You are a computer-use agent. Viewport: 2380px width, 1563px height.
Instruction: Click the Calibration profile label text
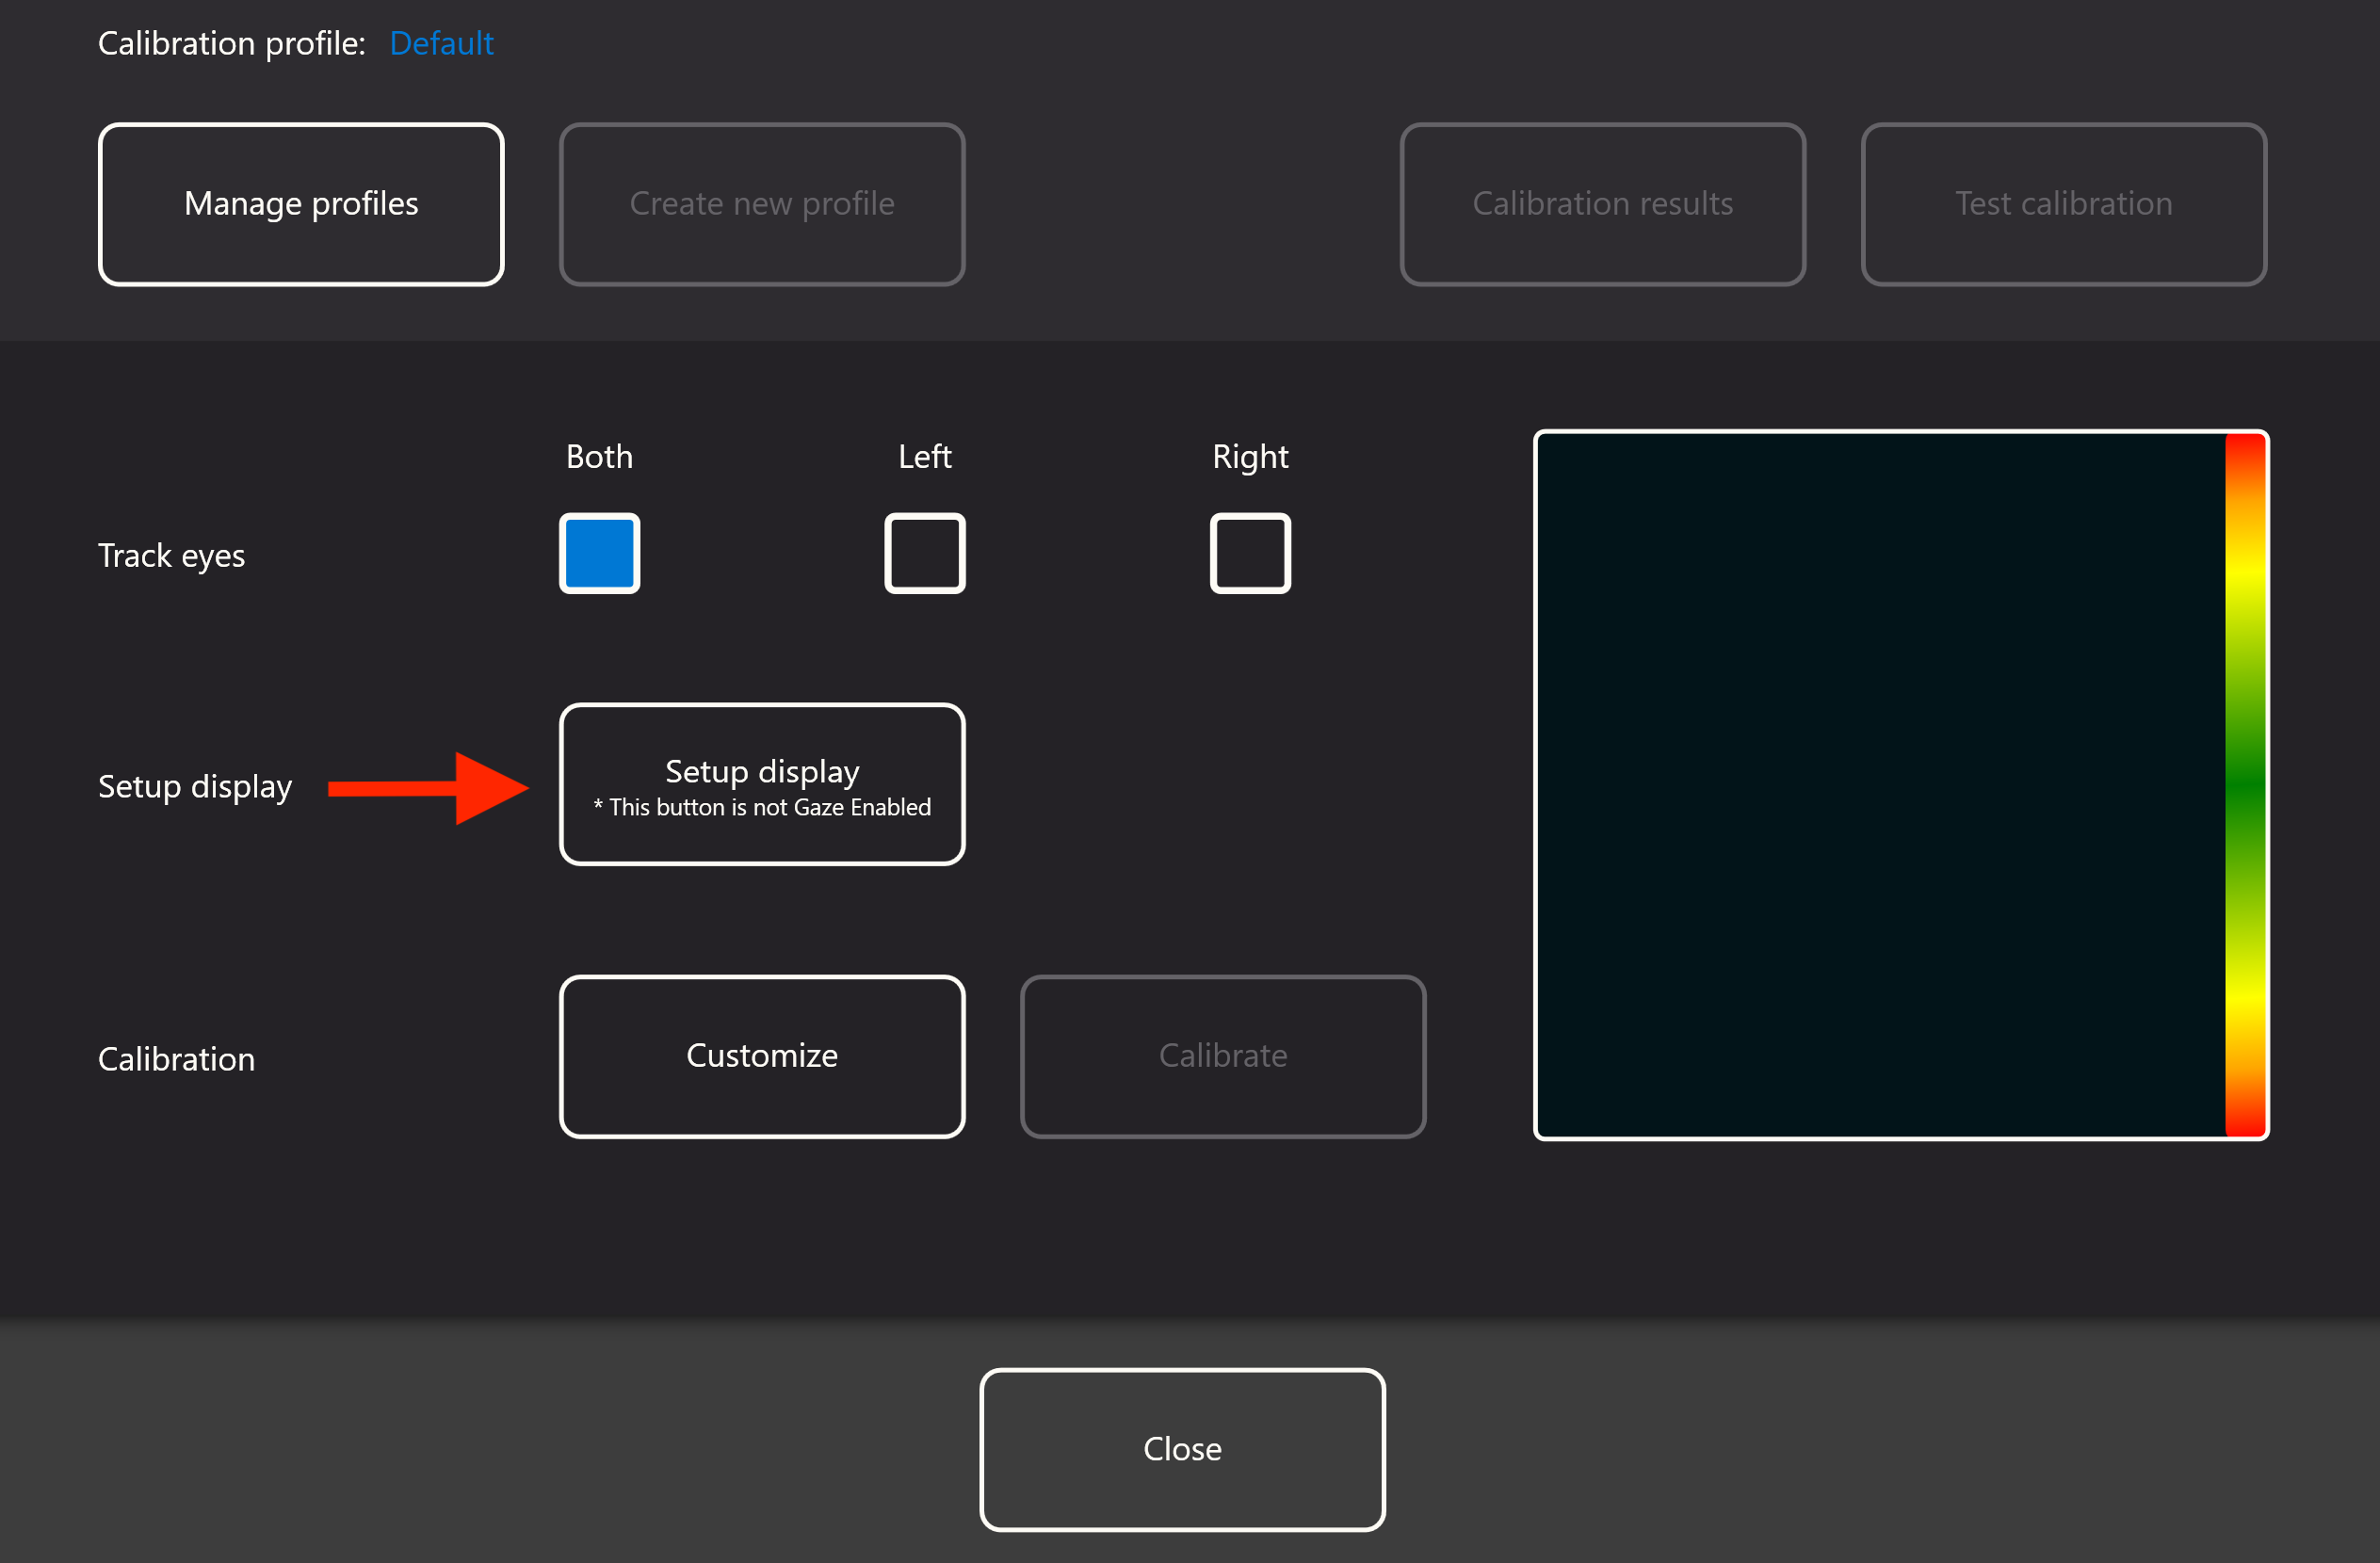pos(231,43)
